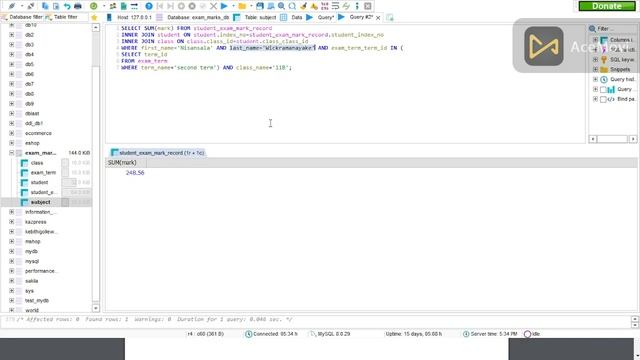Switch to the Database exam_marks_db tab
This screenshot has width=640, height=360.
pos(193,18)
